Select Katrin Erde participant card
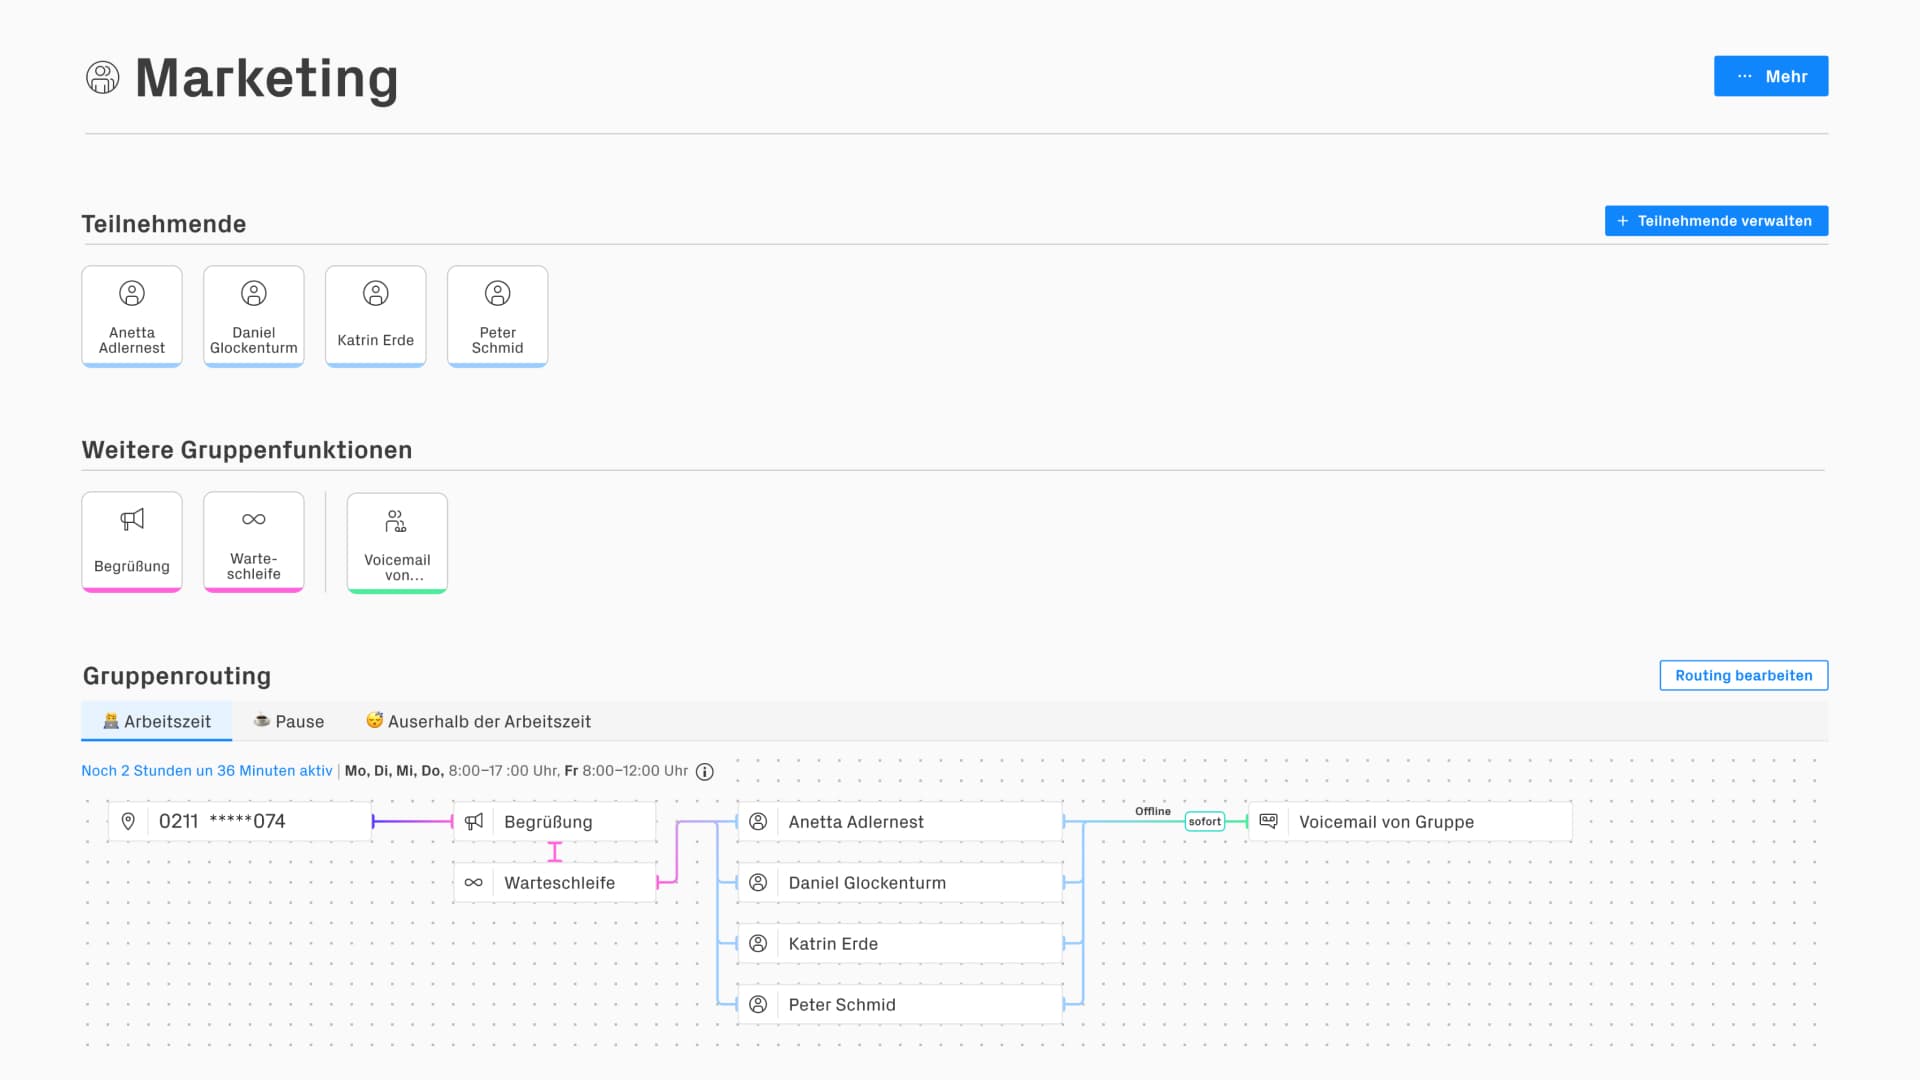The image size is (1920, 1080). pyautogui.click(x=376, y=316)
